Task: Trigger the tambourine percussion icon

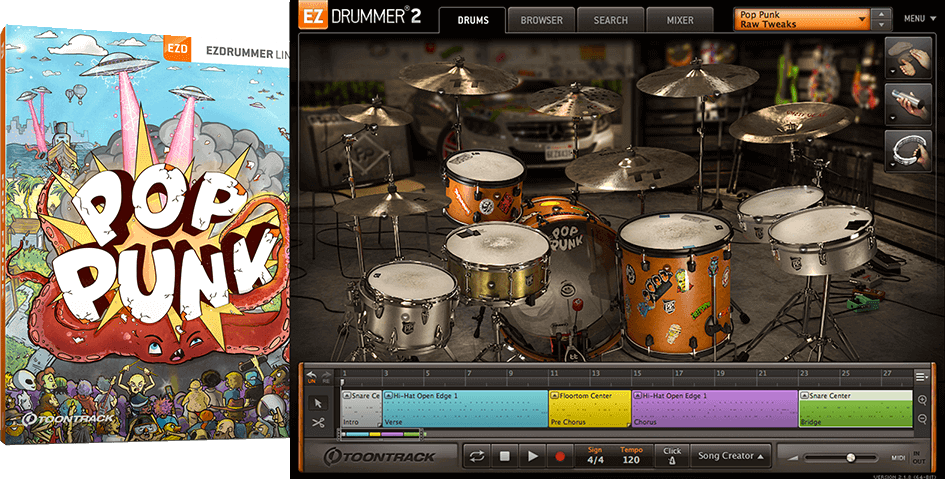Action: tap(910, 151)
